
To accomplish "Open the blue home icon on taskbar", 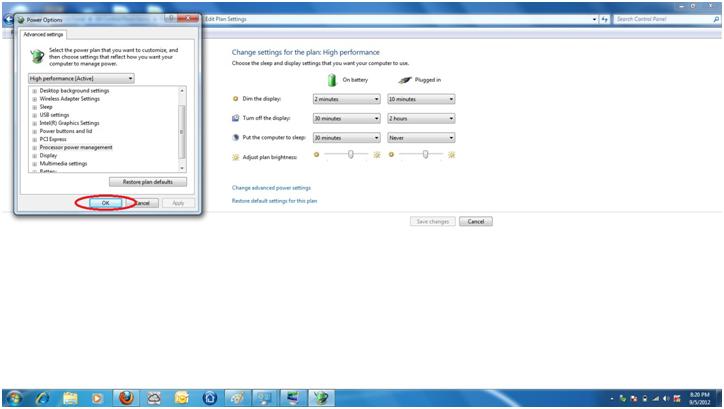I will [210, 397].
